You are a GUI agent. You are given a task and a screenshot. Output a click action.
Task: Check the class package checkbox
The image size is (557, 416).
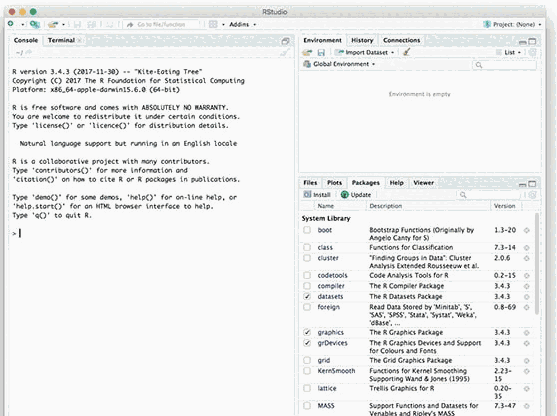pyautogui.click(x=307, y=247)
